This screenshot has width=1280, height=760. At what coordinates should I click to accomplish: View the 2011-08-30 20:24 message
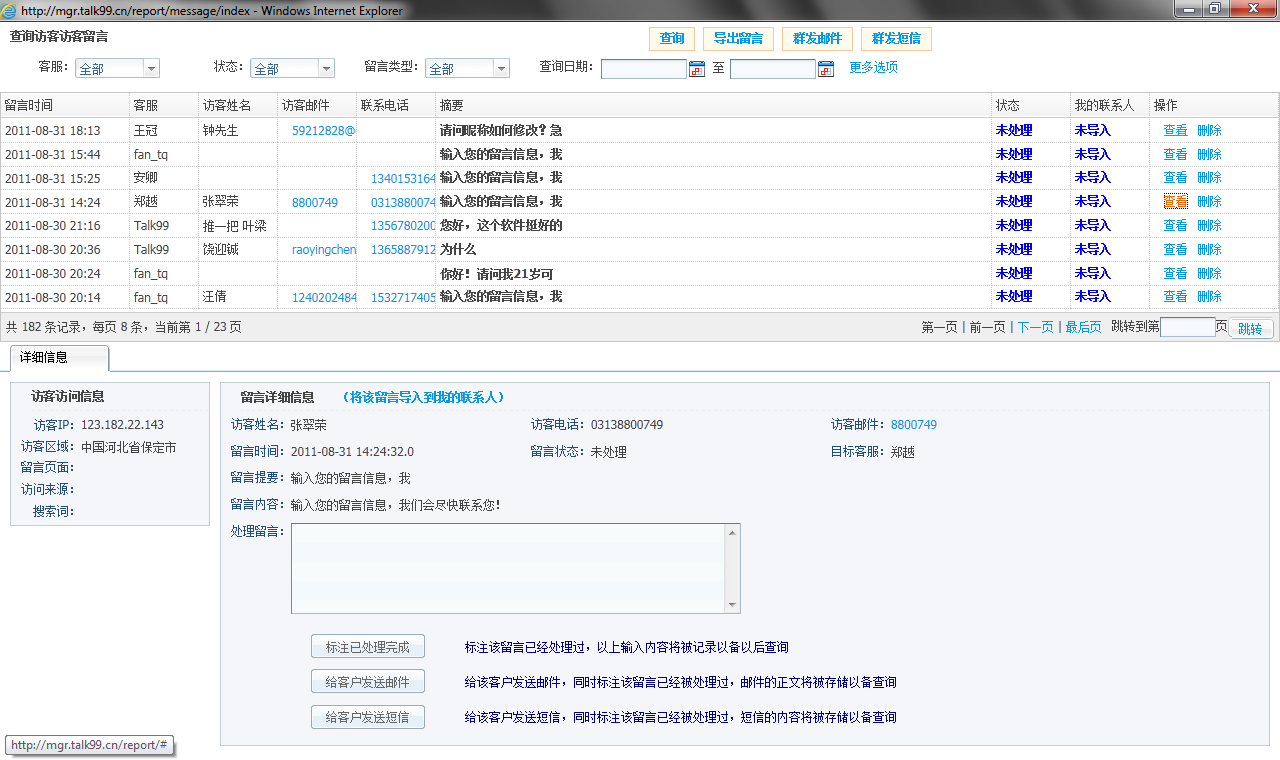coord(1175,273)
